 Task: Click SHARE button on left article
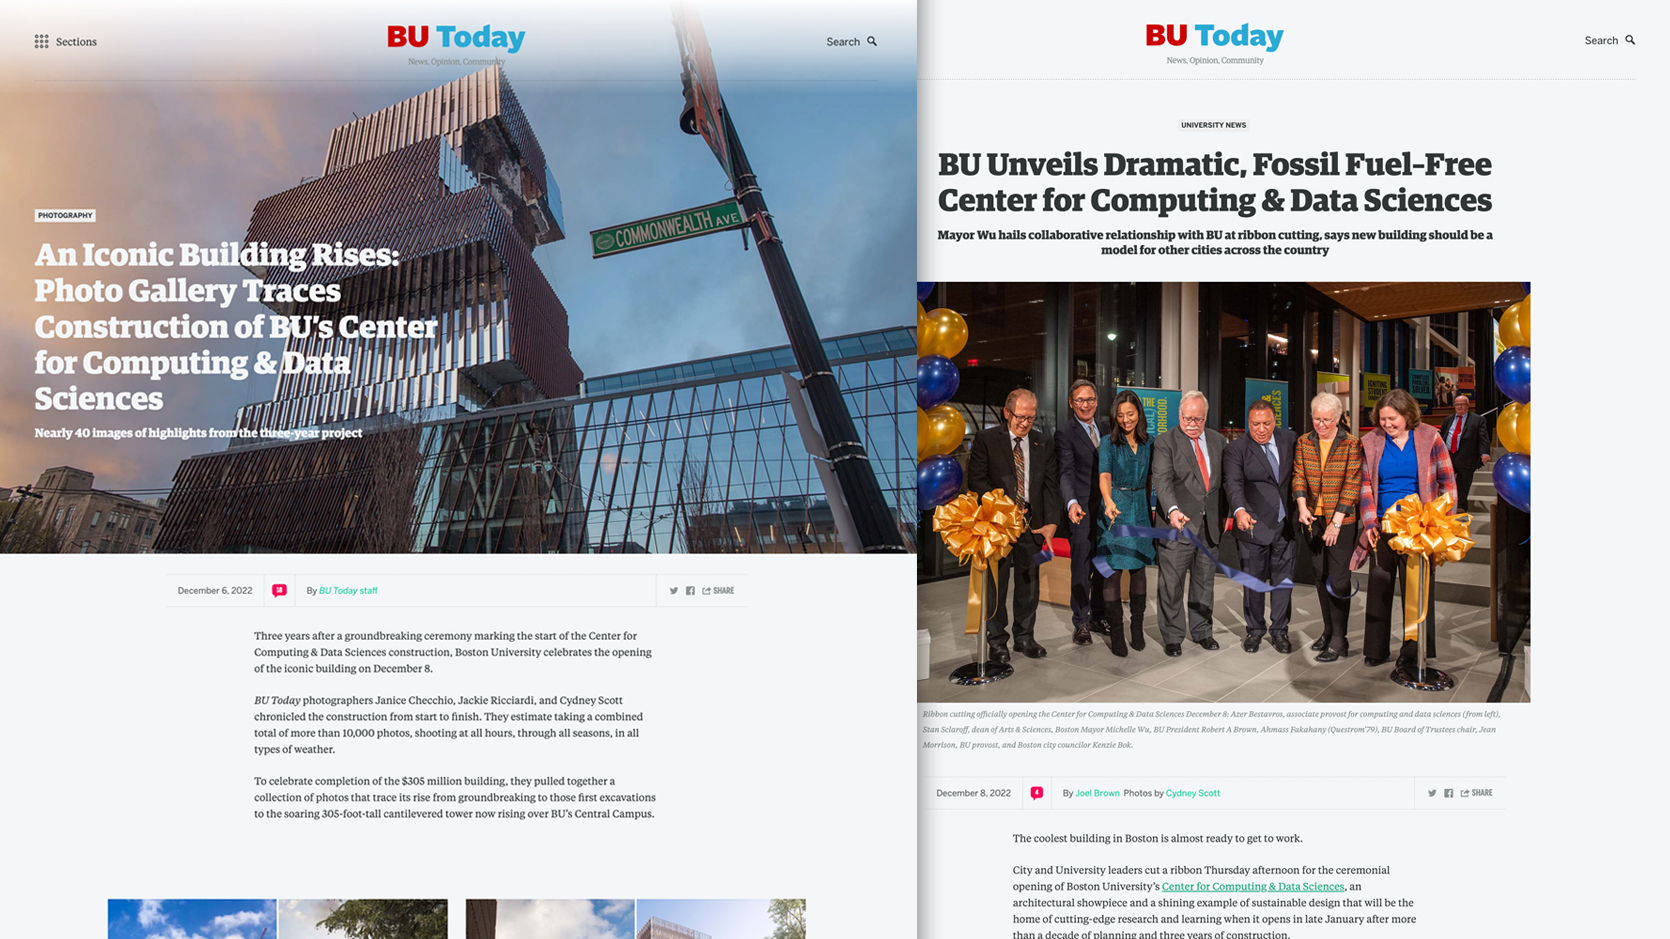(718, 591)
